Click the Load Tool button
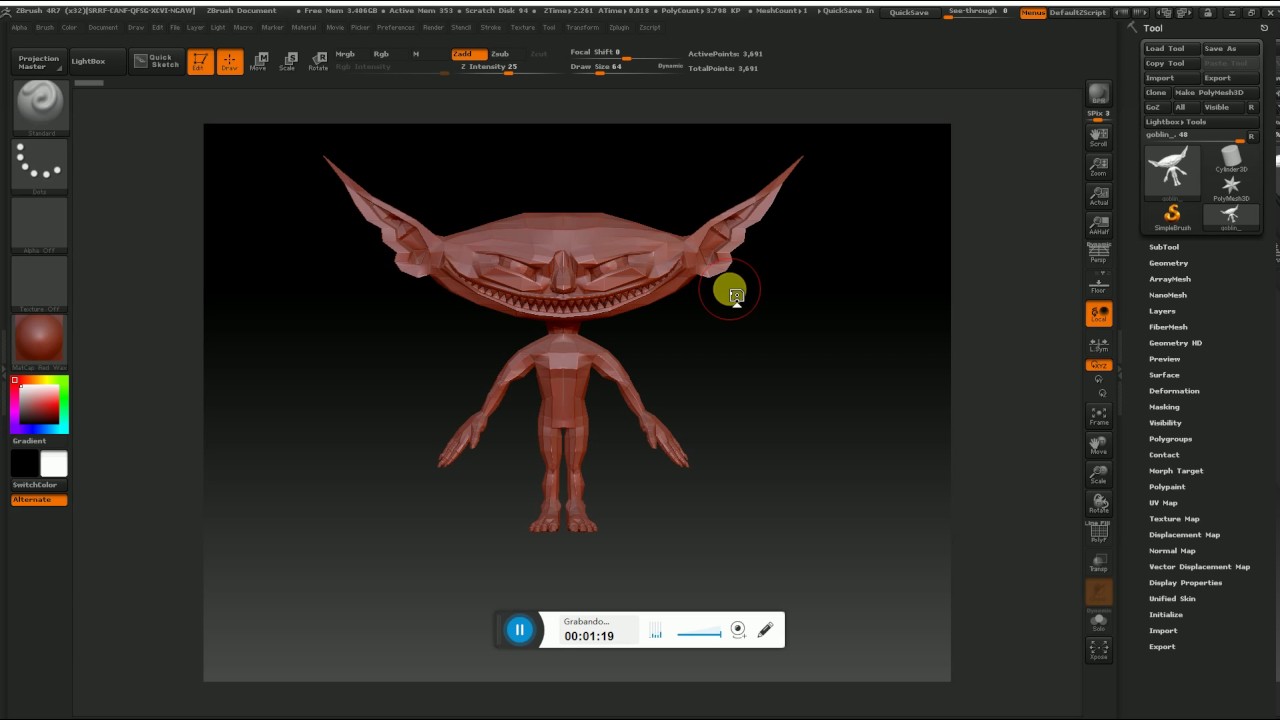 click(x=1171, y=48)
